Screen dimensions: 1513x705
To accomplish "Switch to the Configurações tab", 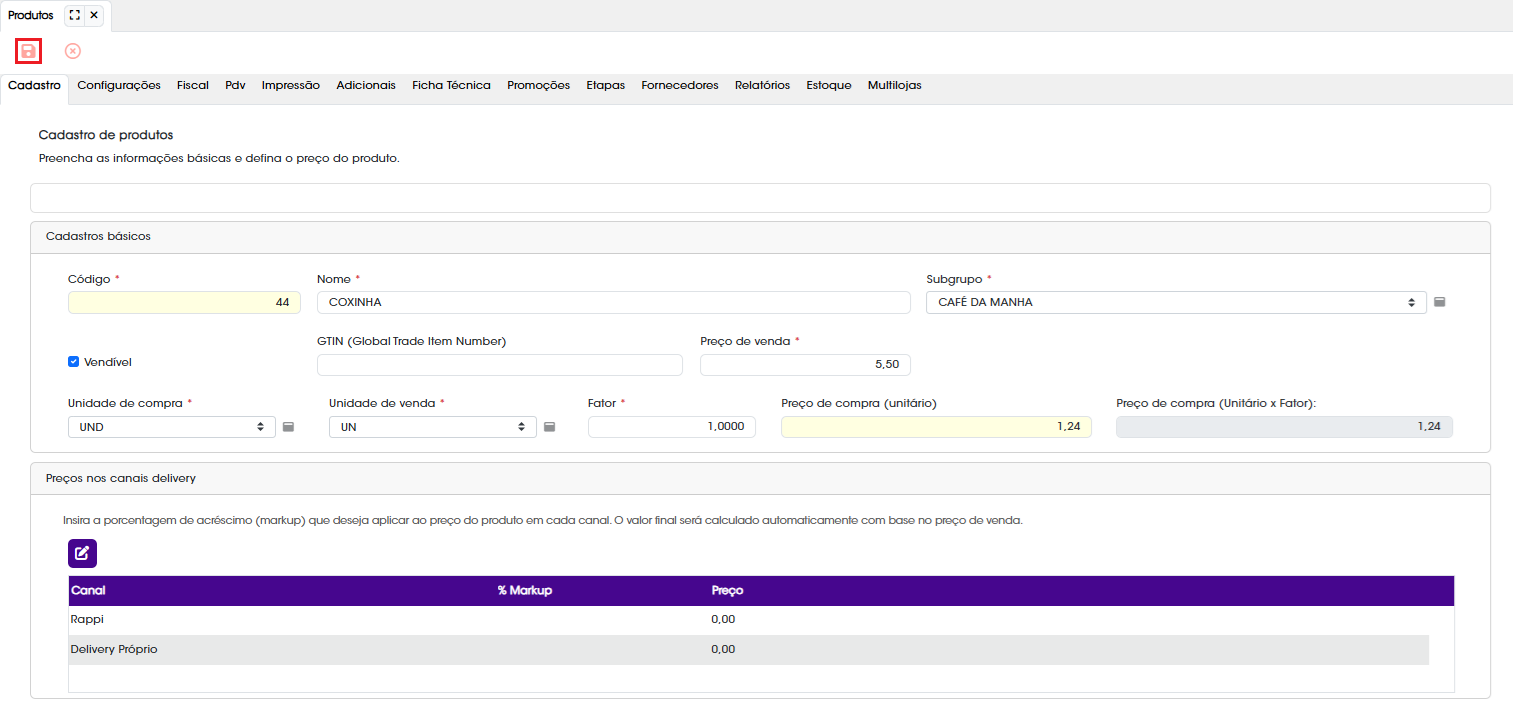I will point(119,86).
